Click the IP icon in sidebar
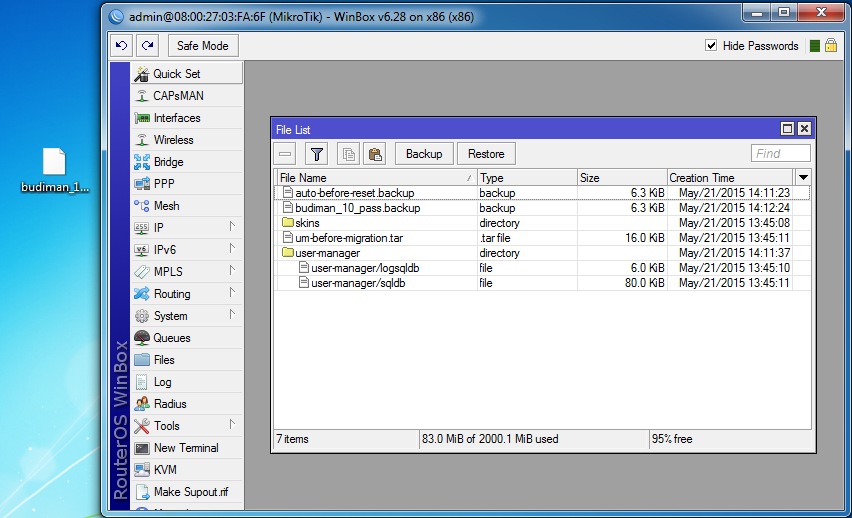 [142, 228]
